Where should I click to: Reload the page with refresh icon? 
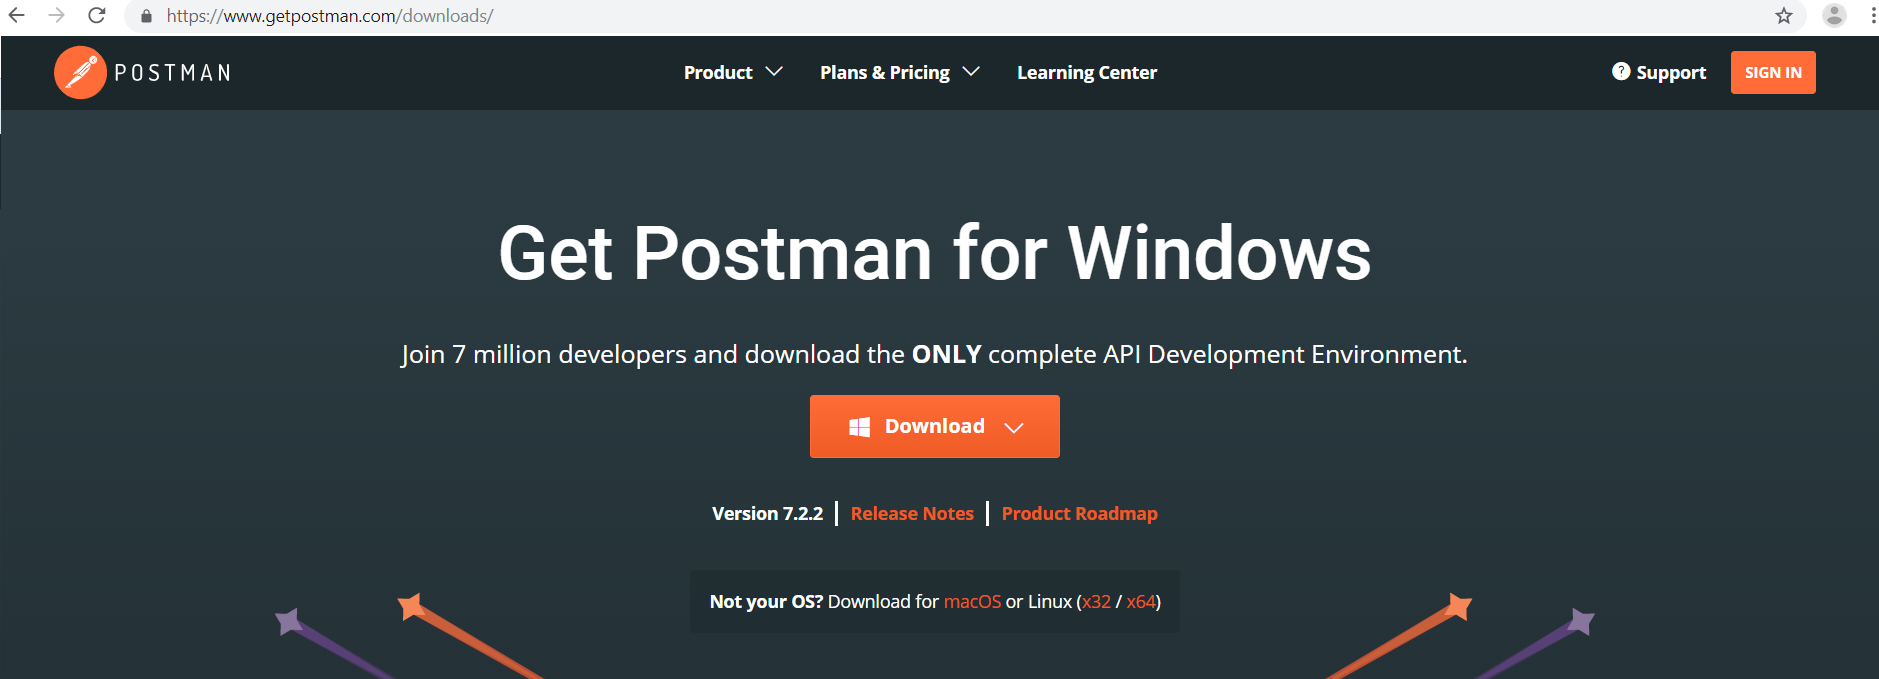pos(97,16)
